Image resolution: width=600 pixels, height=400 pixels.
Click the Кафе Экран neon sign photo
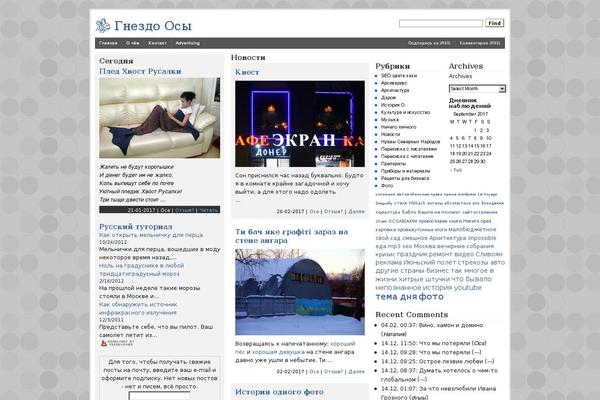pyautogui.click(x=300, y=124)
